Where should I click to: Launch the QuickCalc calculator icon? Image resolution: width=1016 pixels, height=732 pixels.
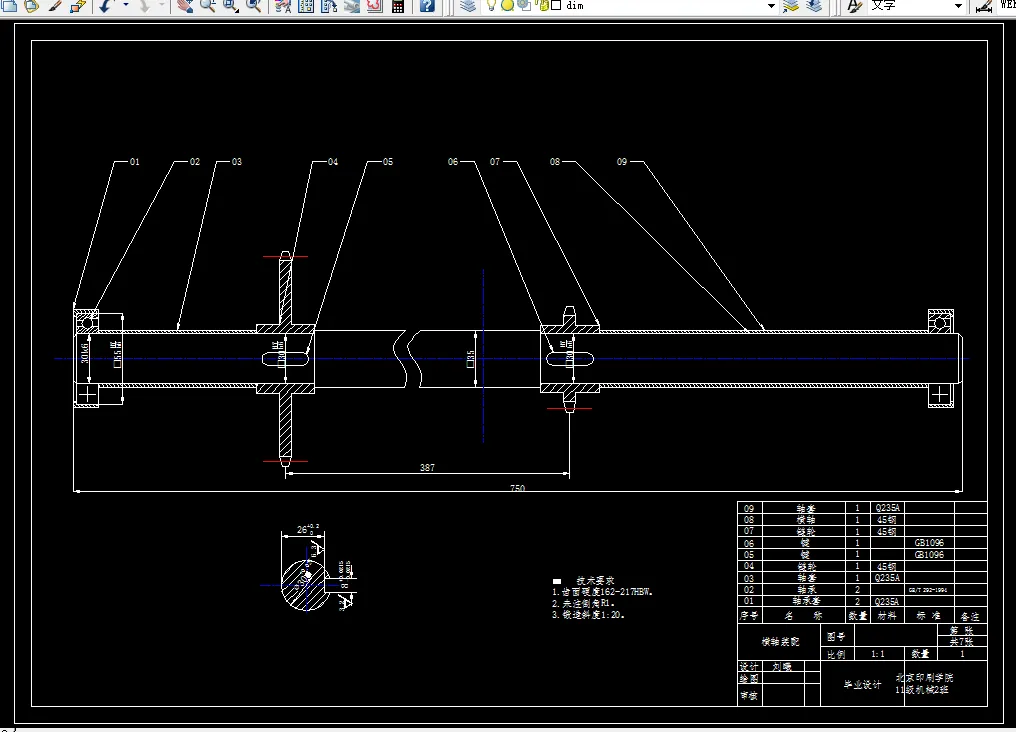tap(398, 6)
